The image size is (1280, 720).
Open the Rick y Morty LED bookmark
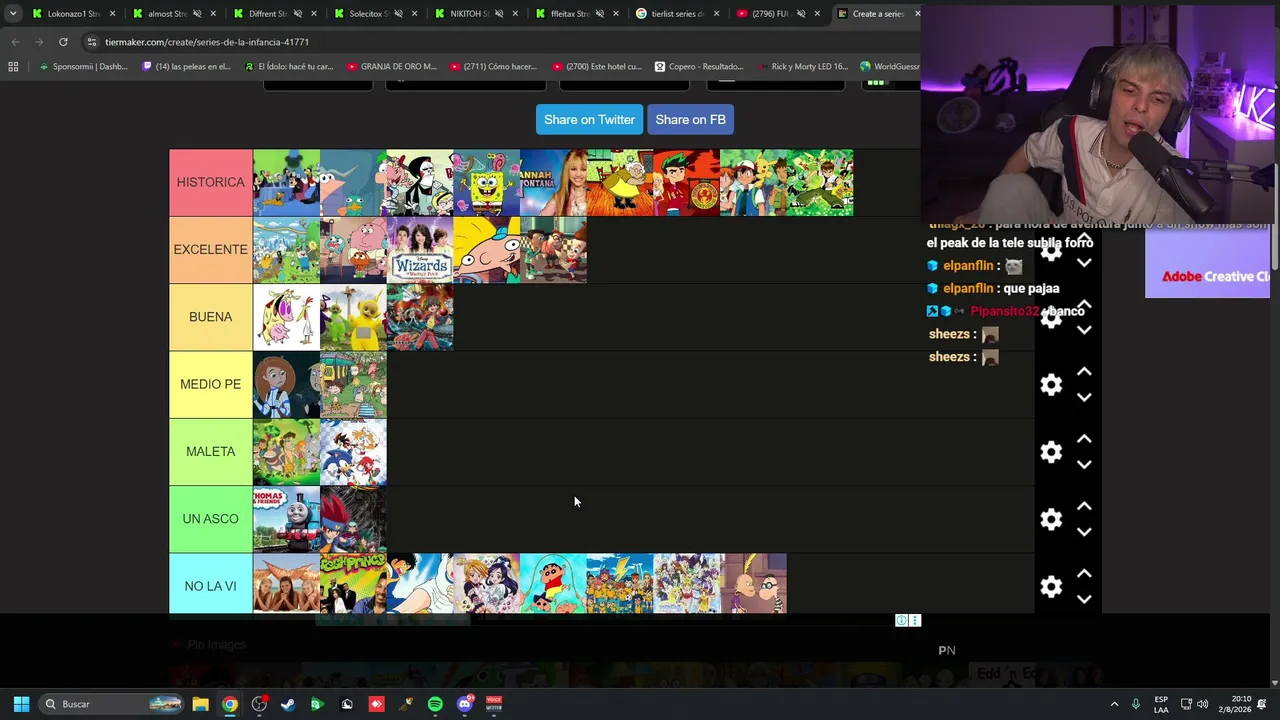coord(802,67)
